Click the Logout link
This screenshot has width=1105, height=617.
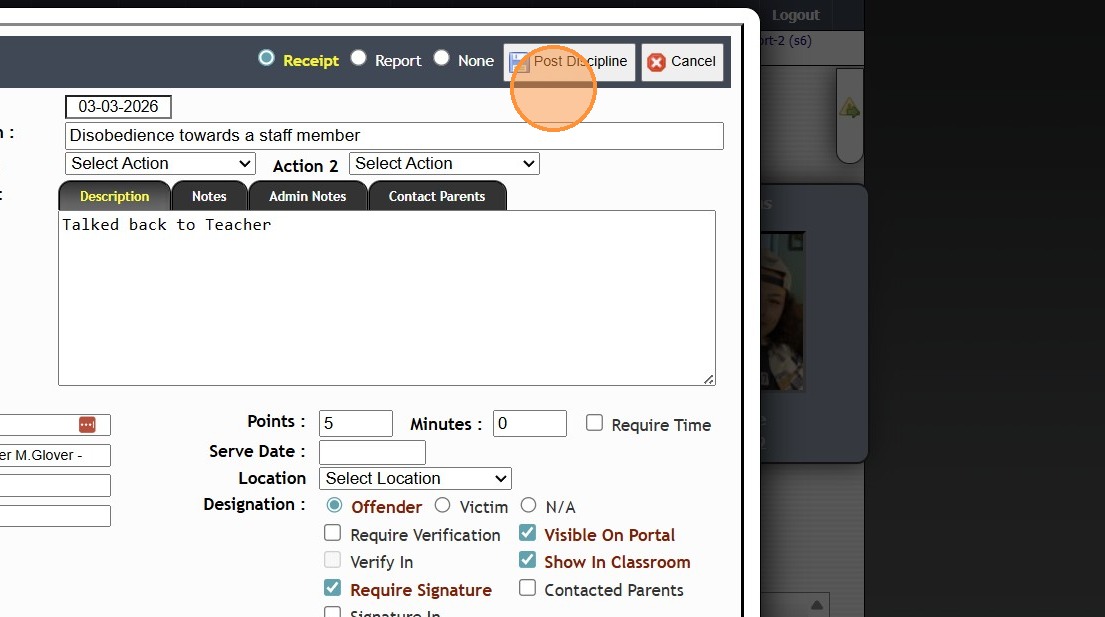coord(796,15)
